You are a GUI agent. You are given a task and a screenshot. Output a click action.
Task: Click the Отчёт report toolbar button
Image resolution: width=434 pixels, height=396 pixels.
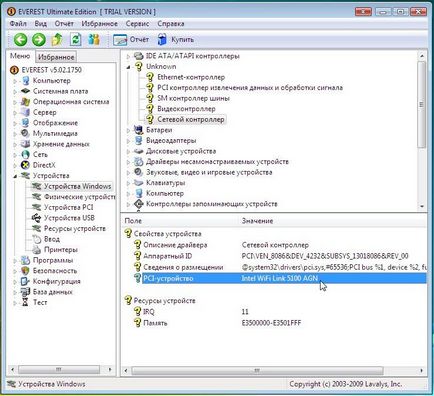[131, 40]
